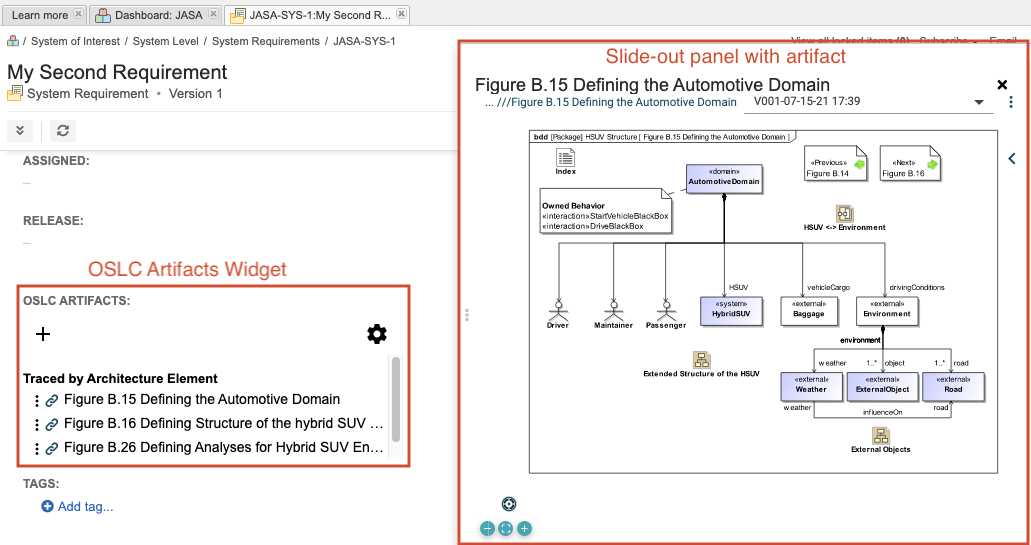Click System Requirements in the breadcrumb
The image size is (1031, 545).
(265, 41)
